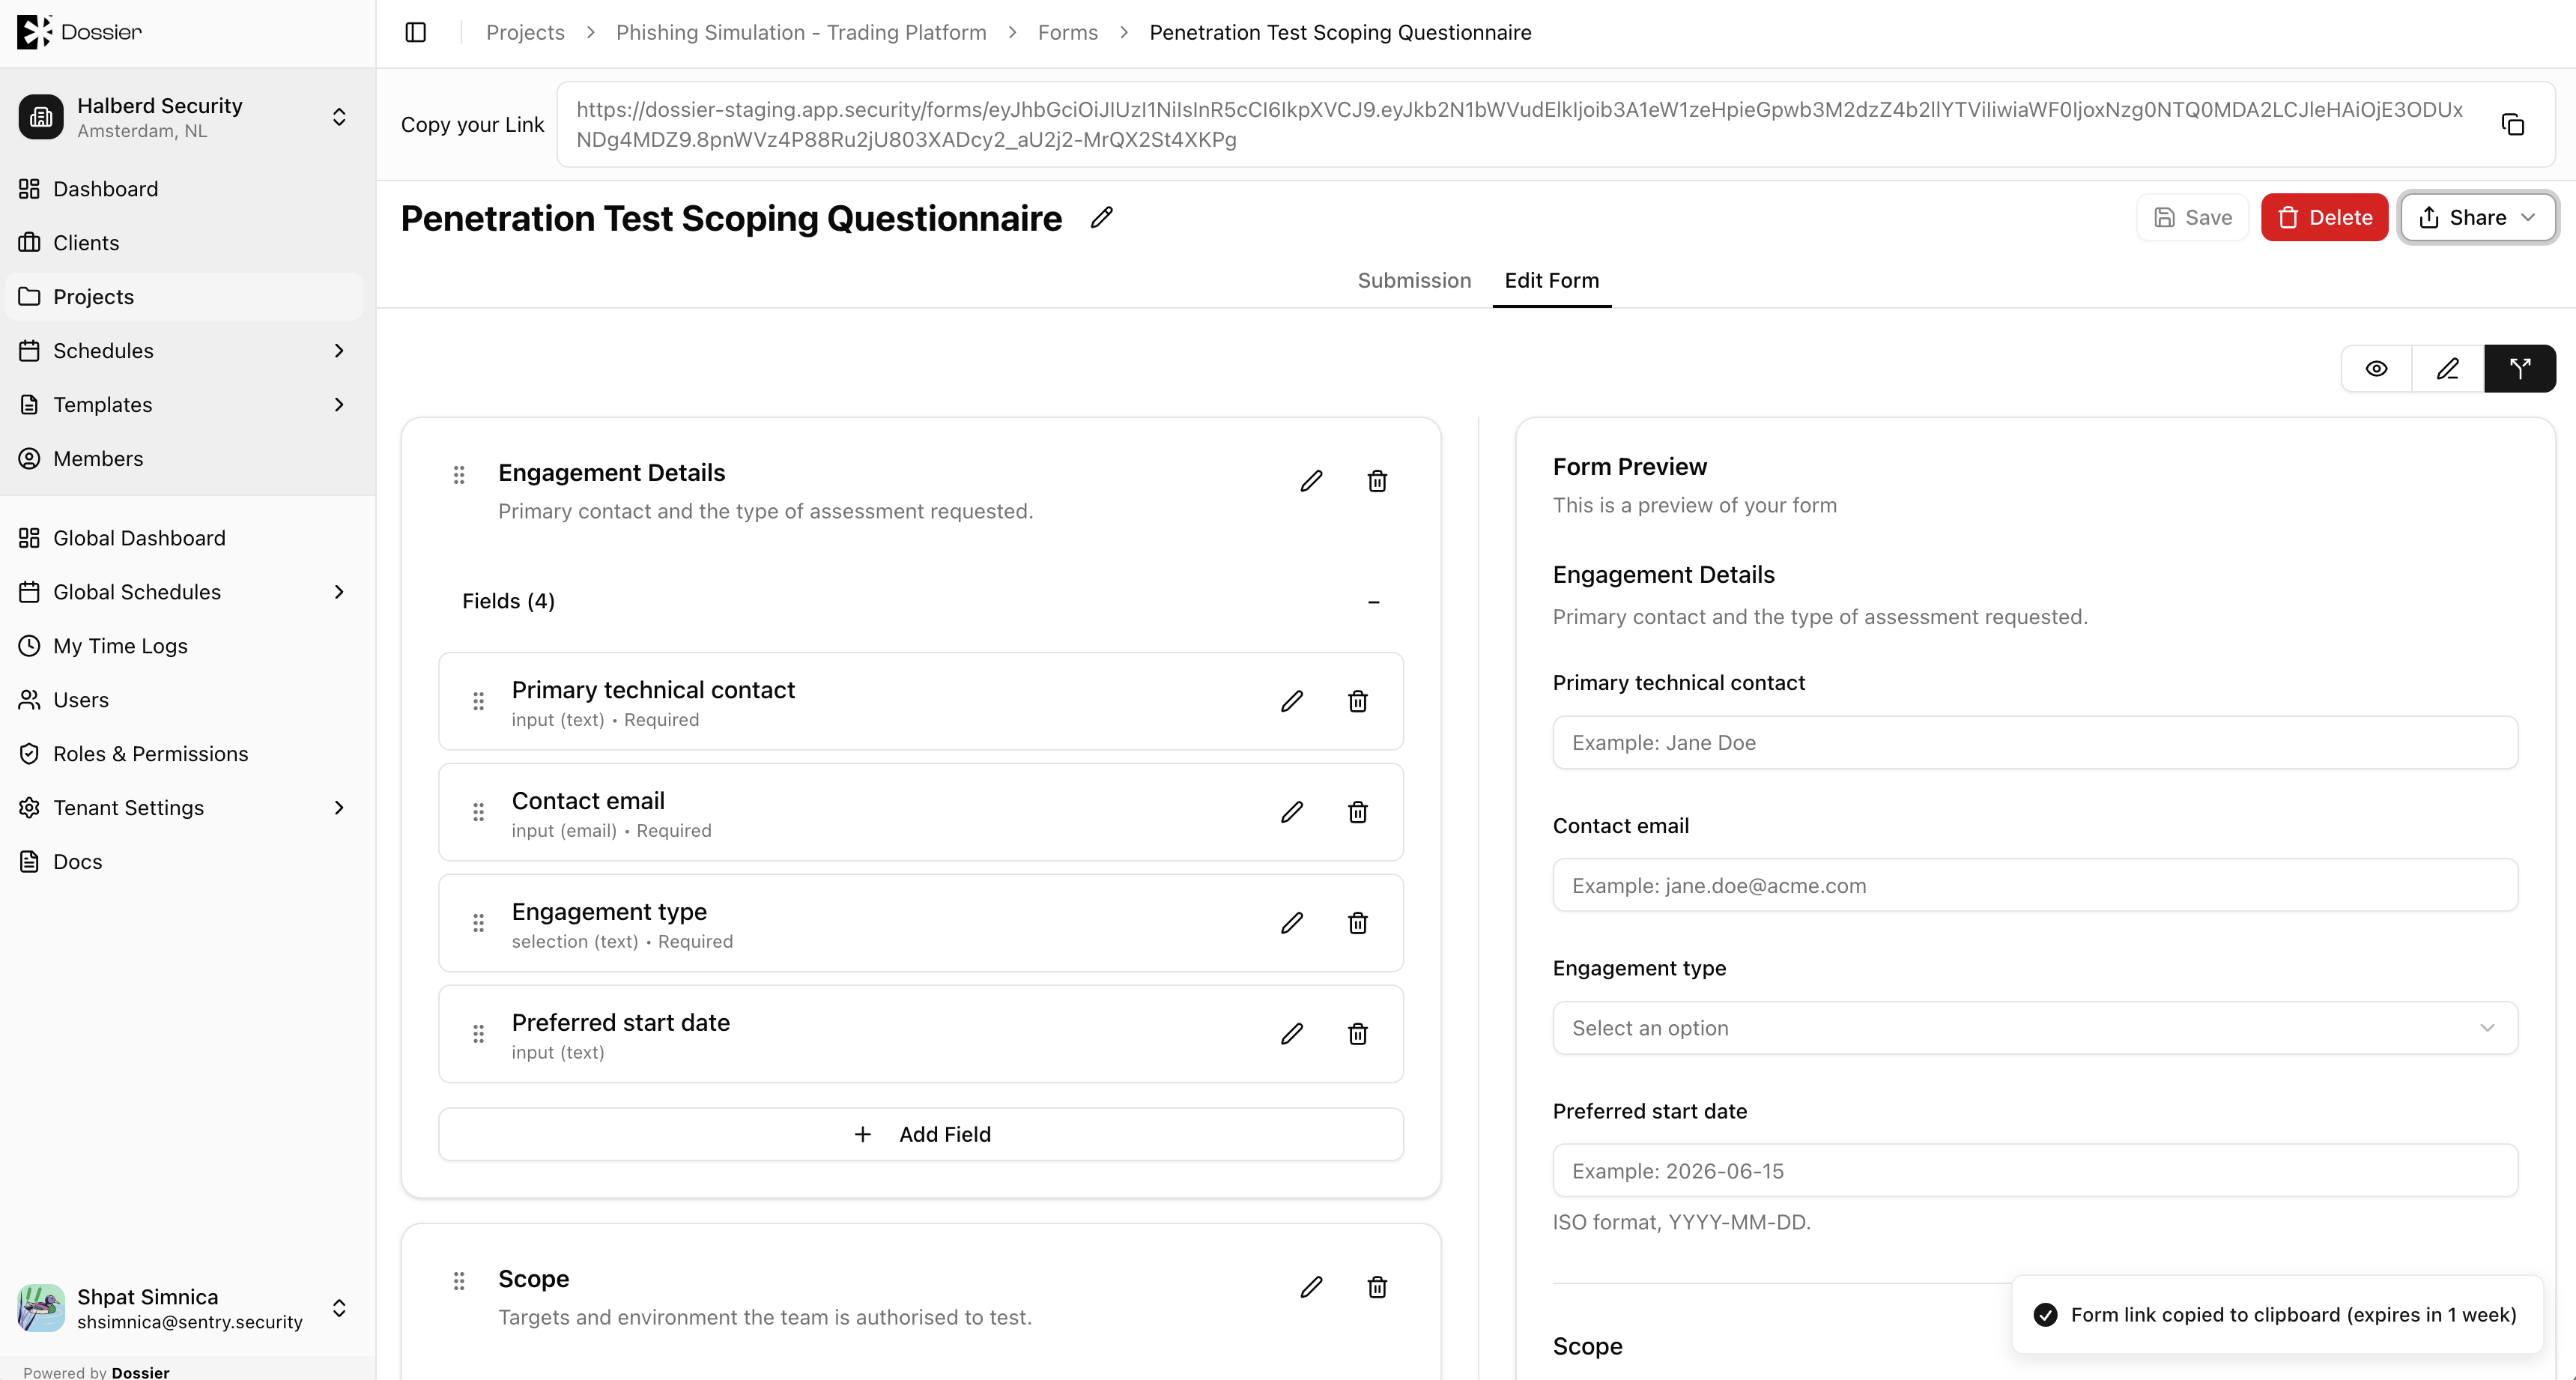Image resolution: width=2576 pixels, height=1380 pixels.
Task: Toggle the sidebar panel icon
Action: (416, 32)
